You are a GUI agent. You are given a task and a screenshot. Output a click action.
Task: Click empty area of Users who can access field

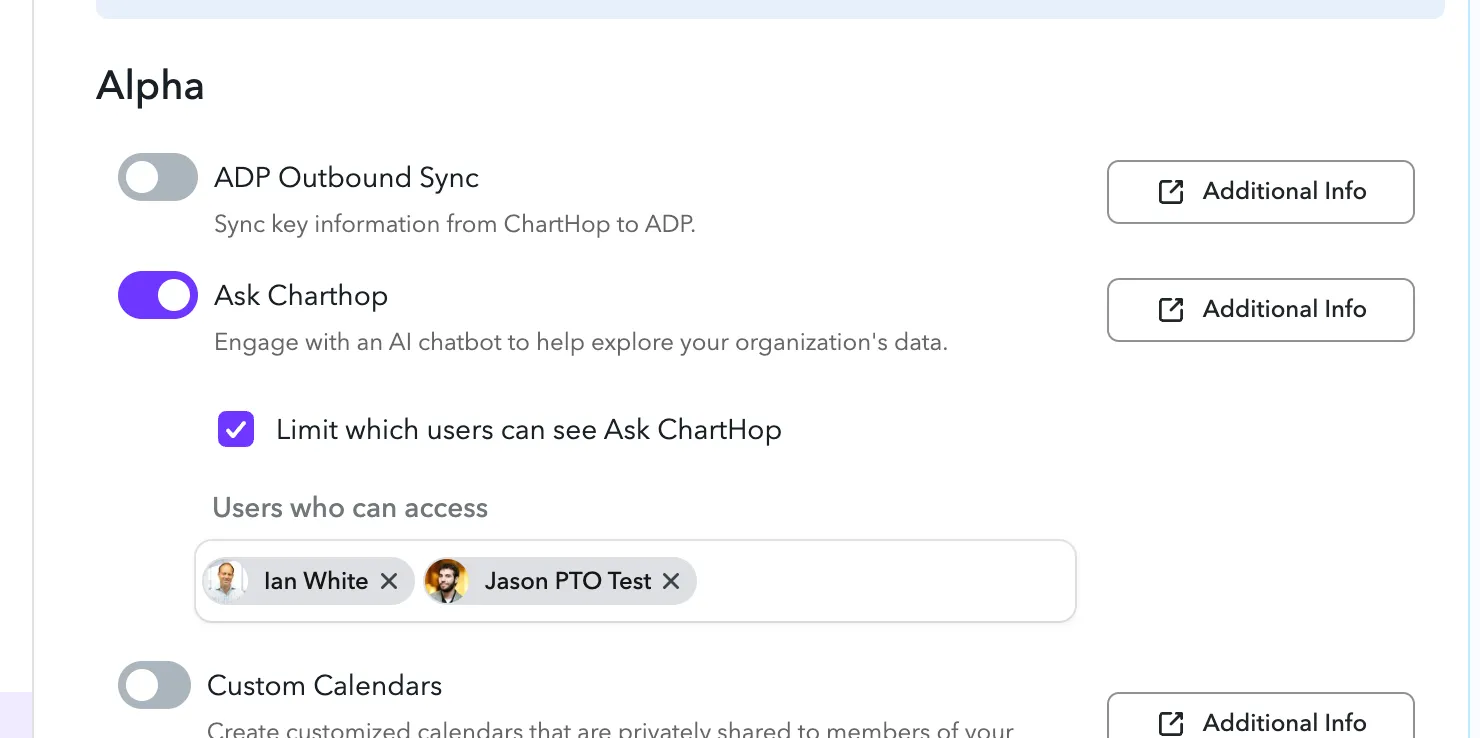click(x=885, y=581)
